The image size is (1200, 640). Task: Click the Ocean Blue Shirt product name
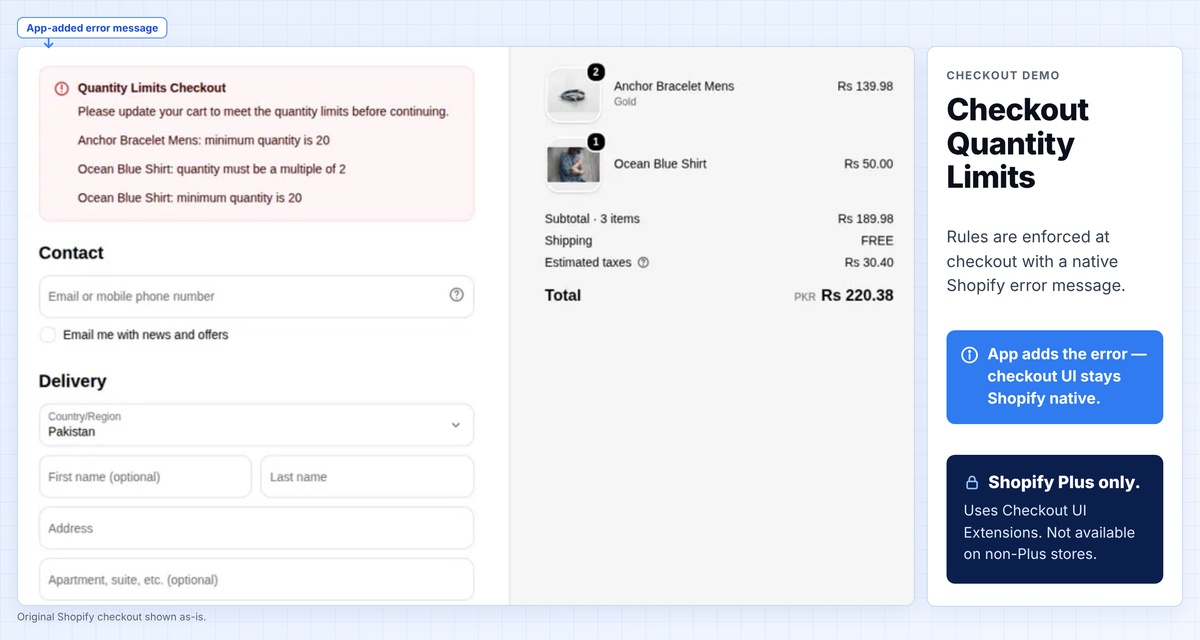(660, 164)
